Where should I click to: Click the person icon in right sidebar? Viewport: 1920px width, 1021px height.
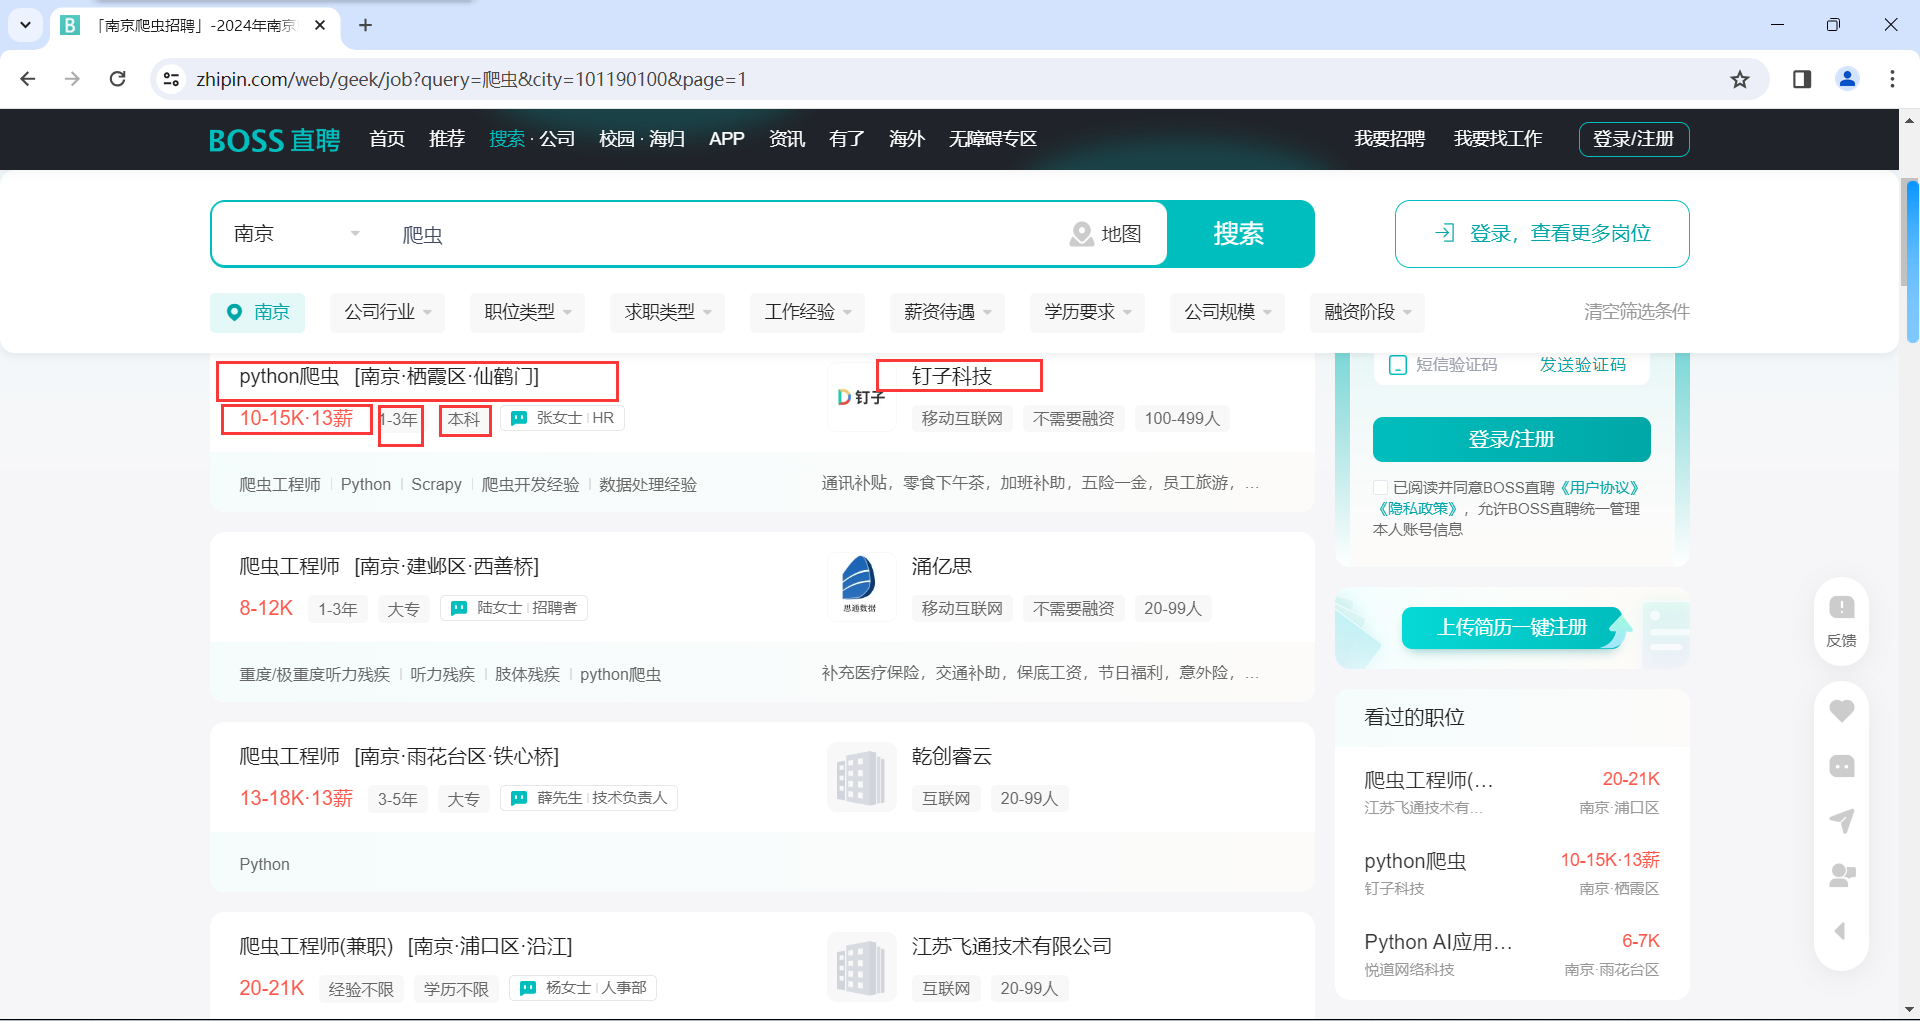click(1841, 876)
